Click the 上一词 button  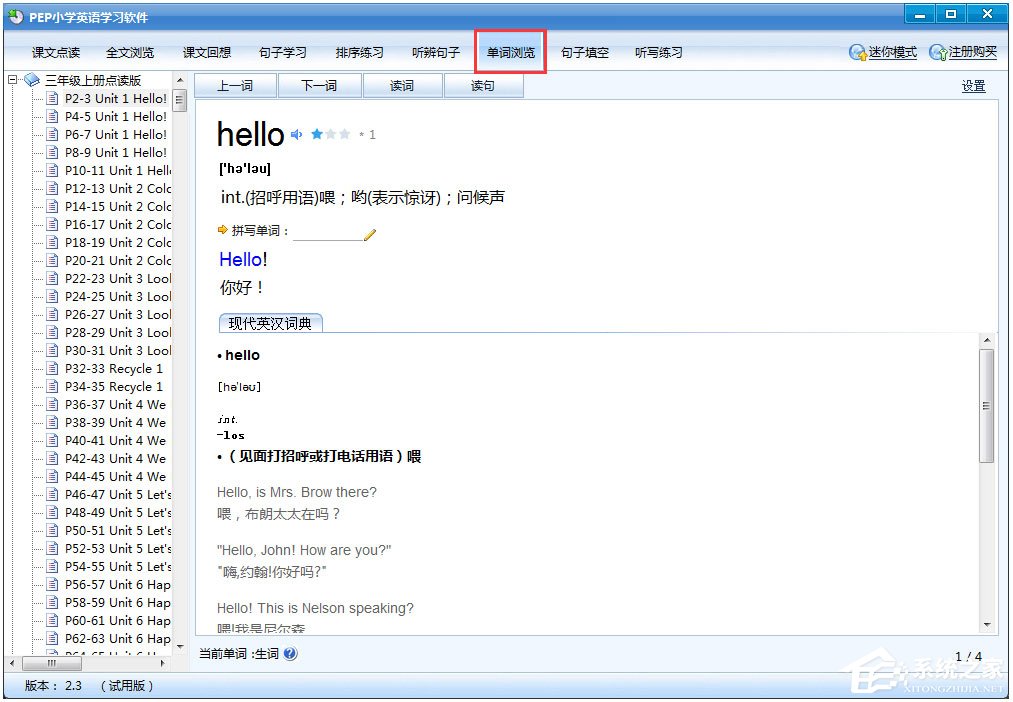(235, 85)
